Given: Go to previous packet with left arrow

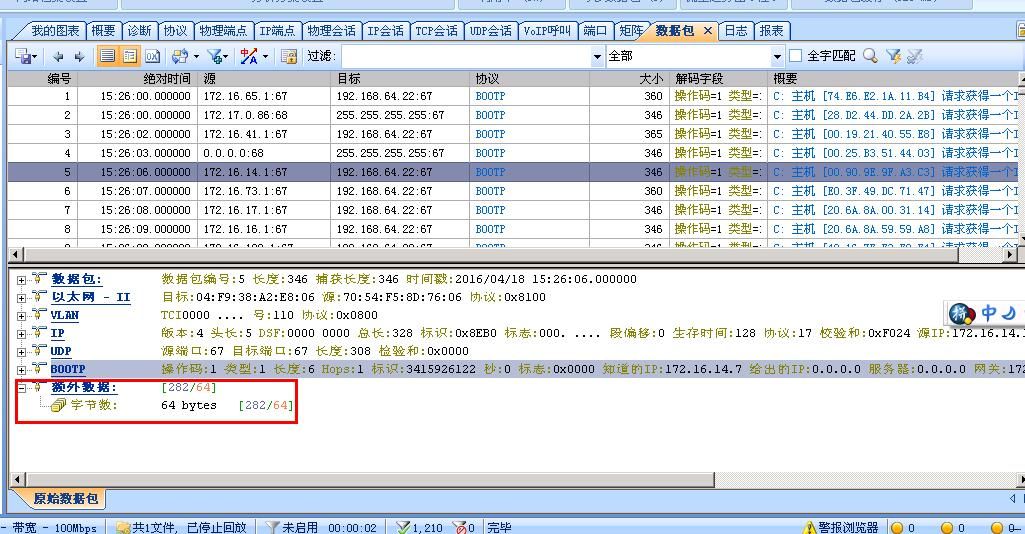Looking at the screenshot, I should tap(58, 56).
